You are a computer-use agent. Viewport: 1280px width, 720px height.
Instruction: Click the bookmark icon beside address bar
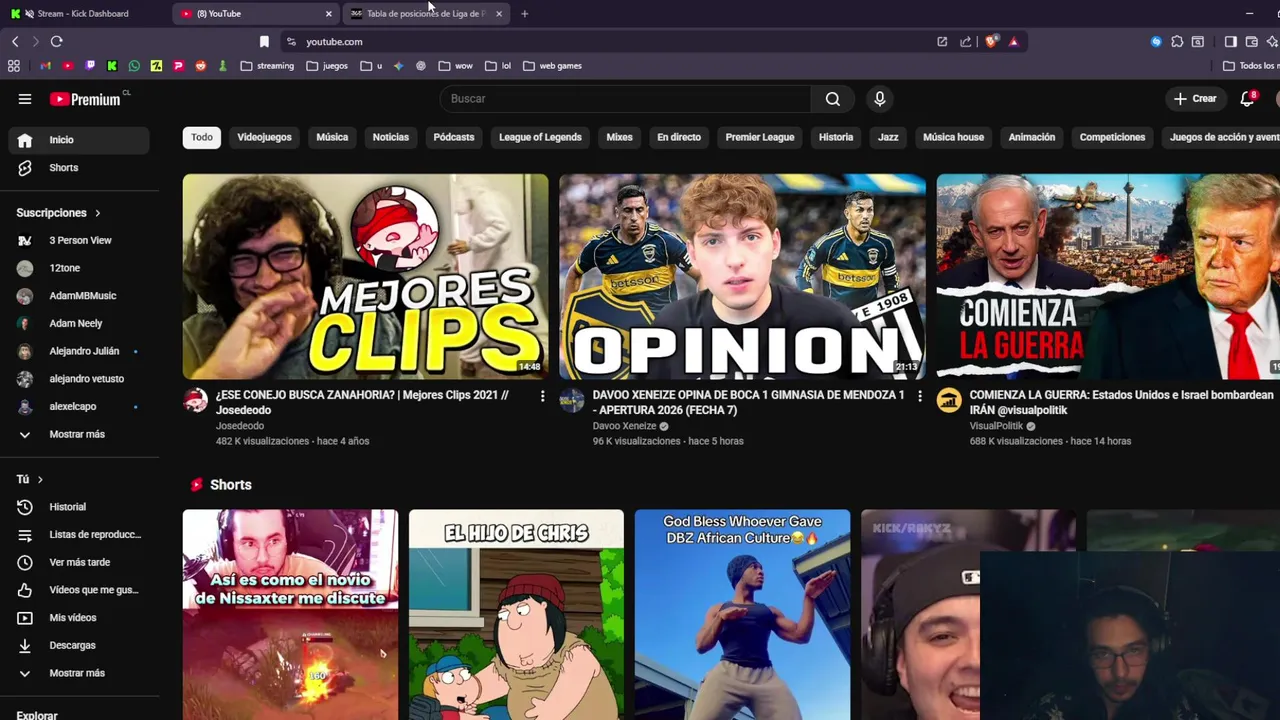tap(264, 42)
